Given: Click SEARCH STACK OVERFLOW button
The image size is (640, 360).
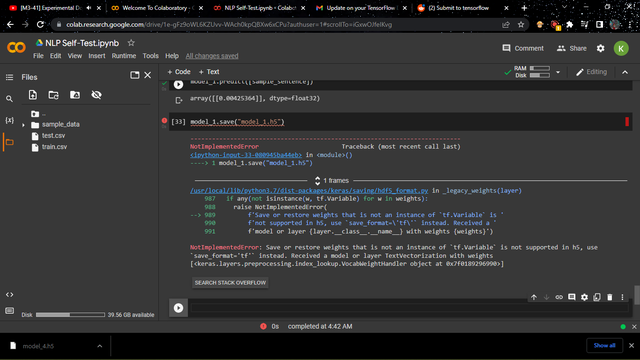Looking at the screenshot, I should pyautogui.click(x=230, y=282).
